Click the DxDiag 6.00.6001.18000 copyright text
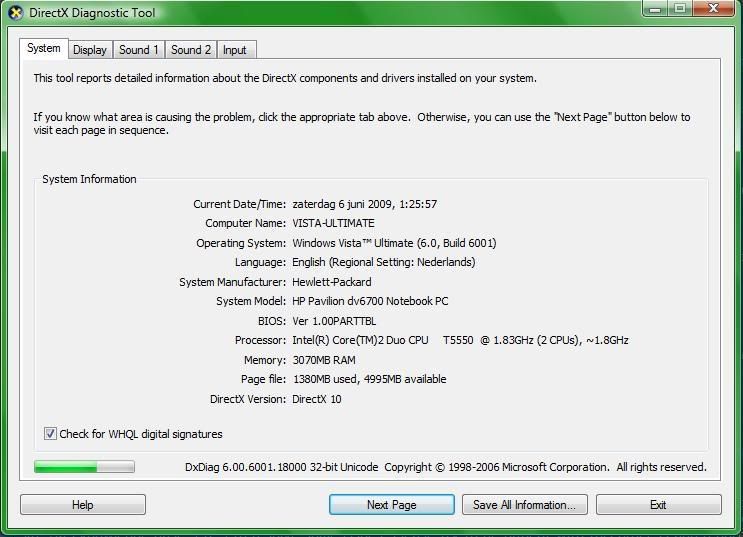 point(445,467)
